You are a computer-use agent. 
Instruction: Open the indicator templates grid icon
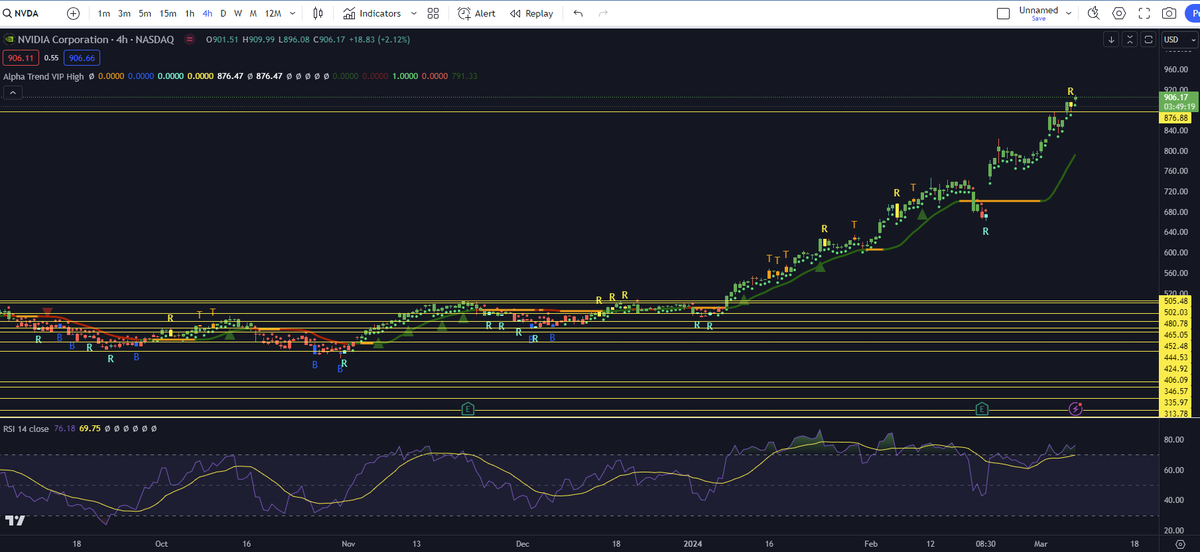(x=433, y=14)
